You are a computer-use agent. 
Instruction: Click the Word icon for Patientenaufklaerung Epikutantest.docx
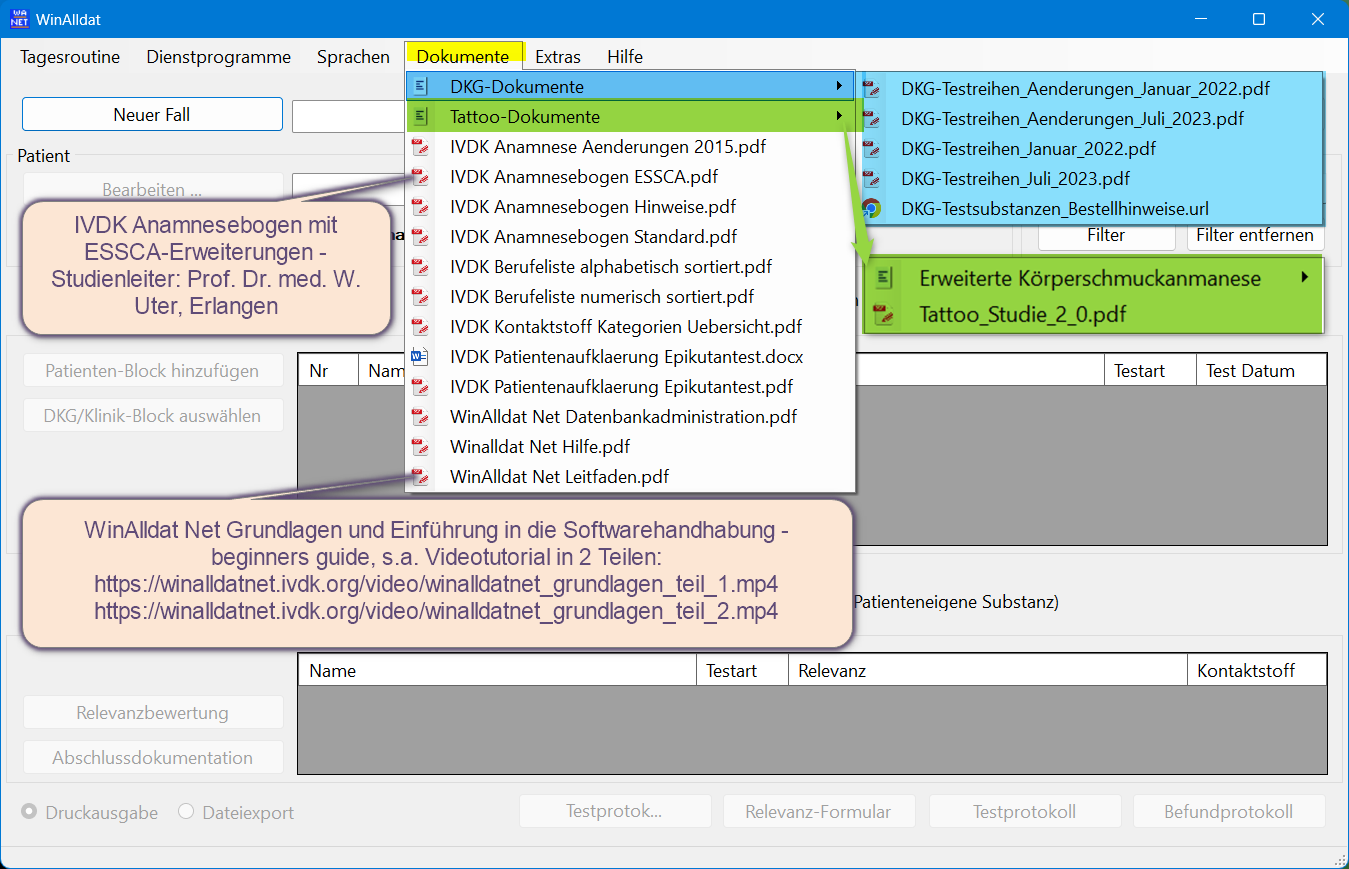[x=420, y=357]
